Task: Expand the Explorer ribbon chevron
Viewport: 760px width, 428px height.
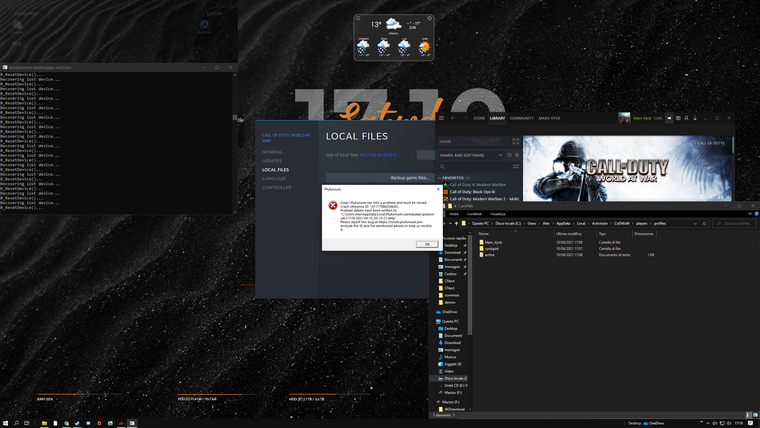Action: (750, 214)
